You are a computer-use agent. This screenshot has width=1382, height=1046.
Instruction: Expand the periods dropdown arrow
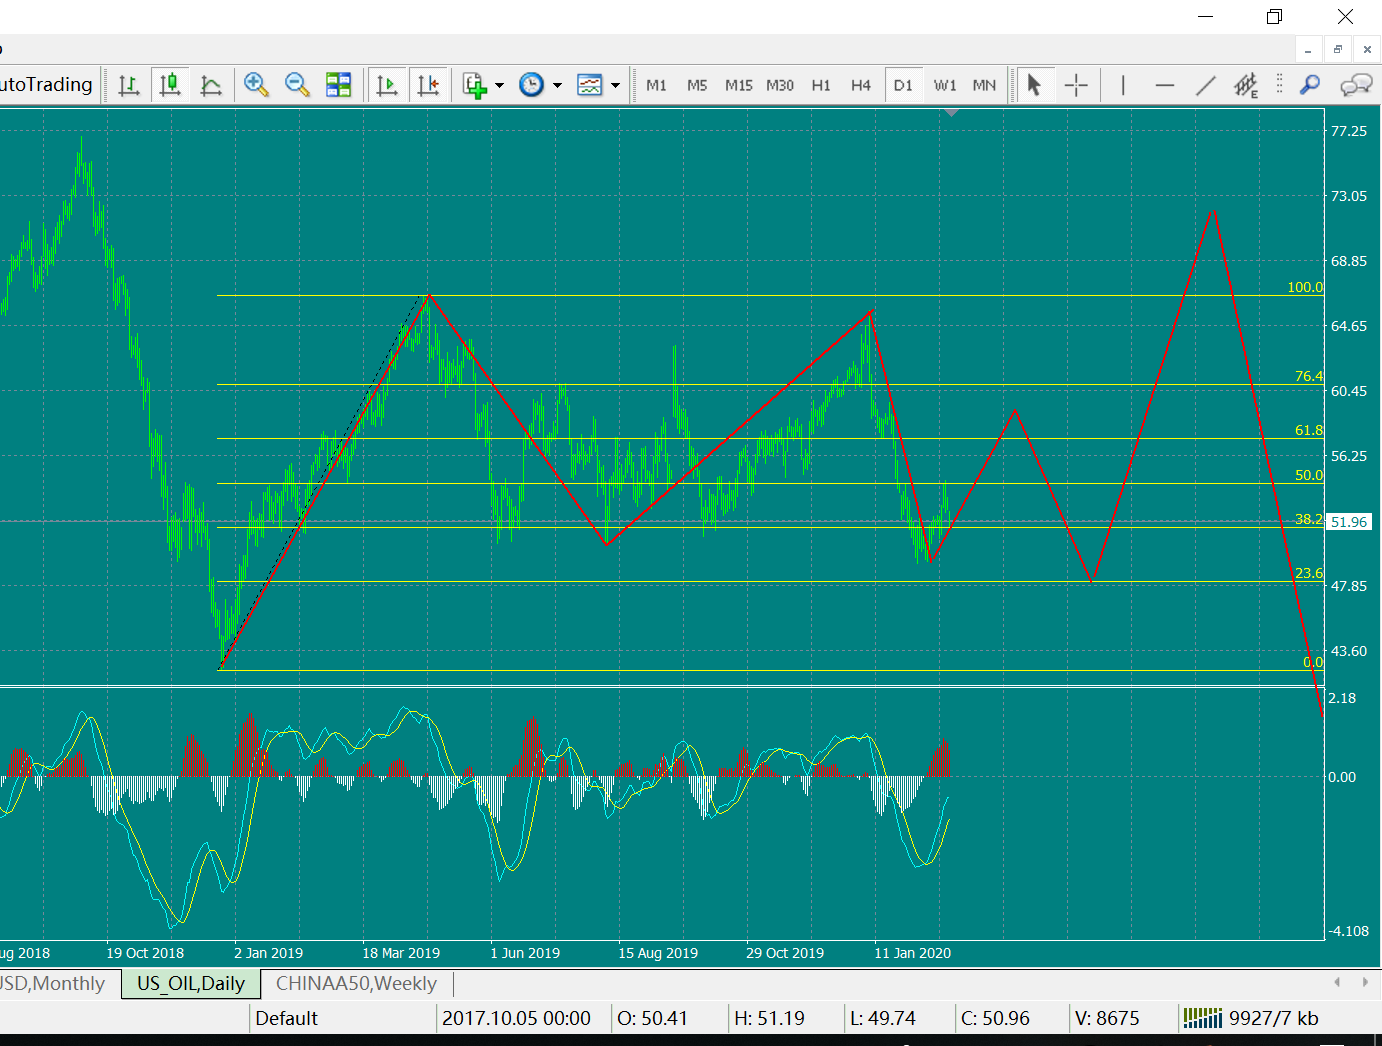click(x=557, y=85)
